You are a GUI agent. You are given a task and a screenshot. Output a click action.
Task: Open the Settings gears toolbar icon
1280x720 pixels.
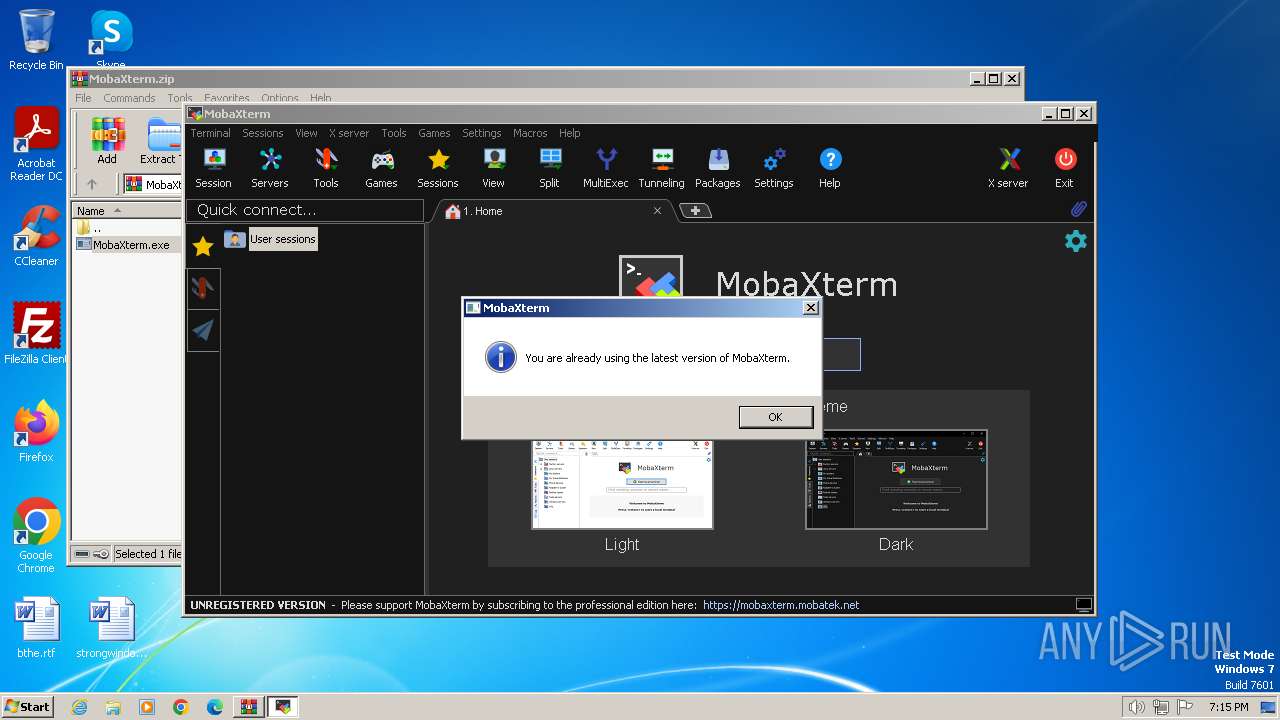click(x=774, y=168)
